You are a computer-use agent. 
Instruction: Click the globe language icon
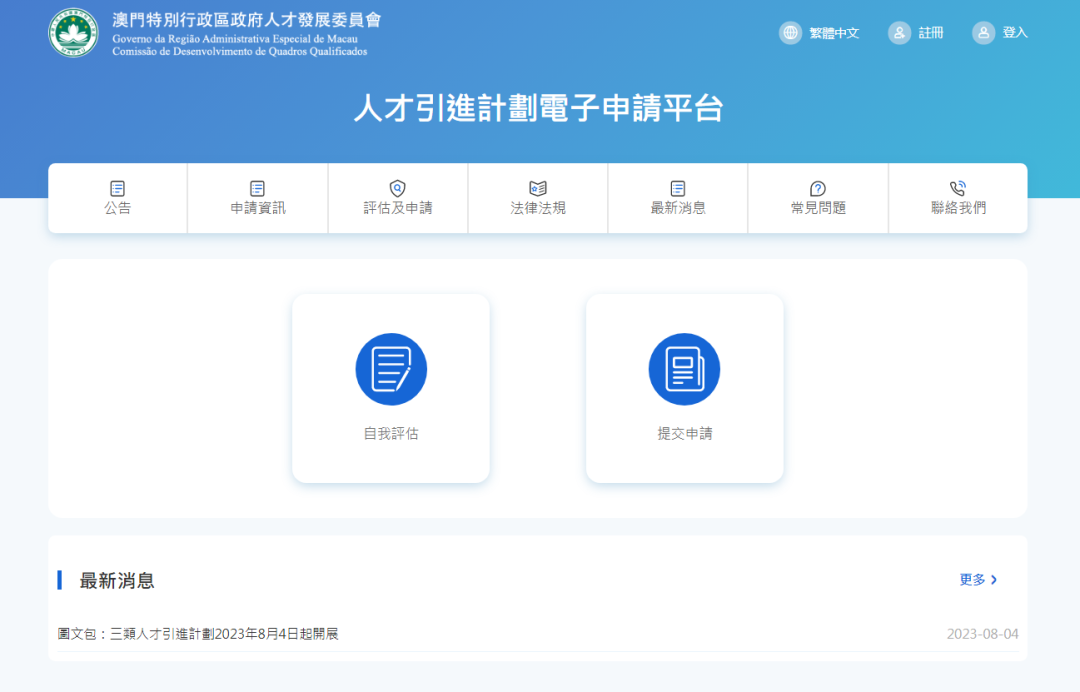pos(791,33)
